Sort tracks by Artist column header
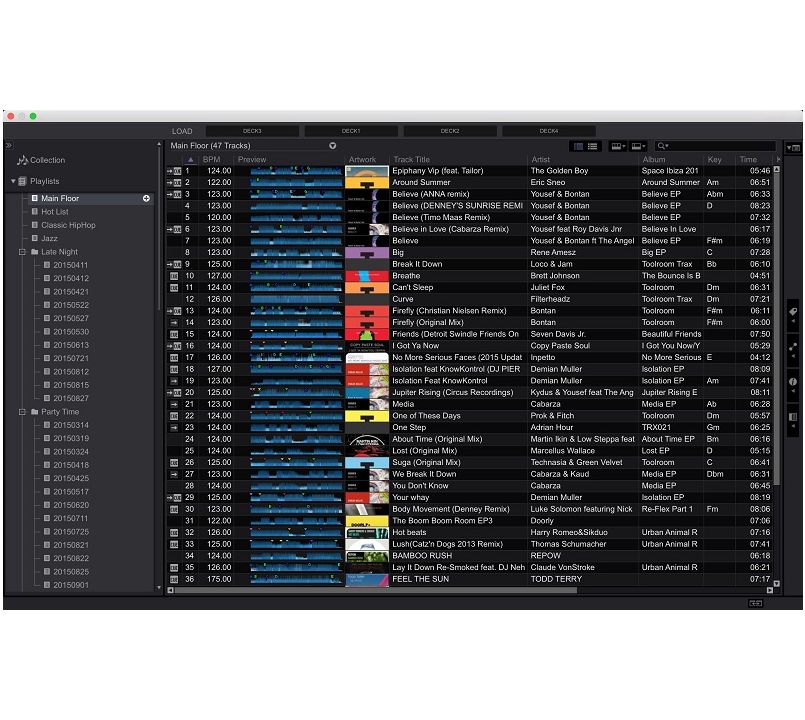The width and height of the screenshot is (805, 720). pyautogui.click(x=541, y=160)
